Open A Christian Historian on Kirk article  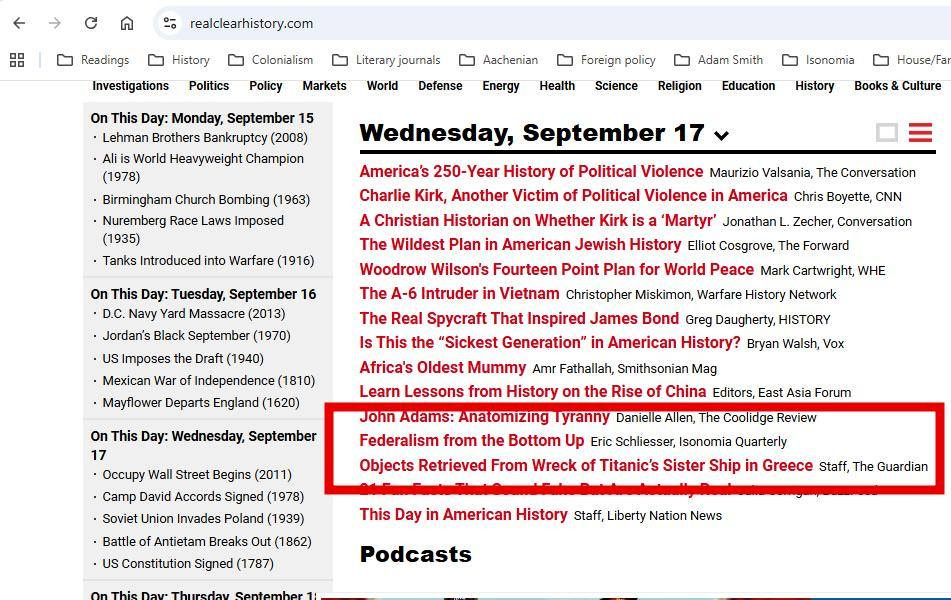coord(537,221)
